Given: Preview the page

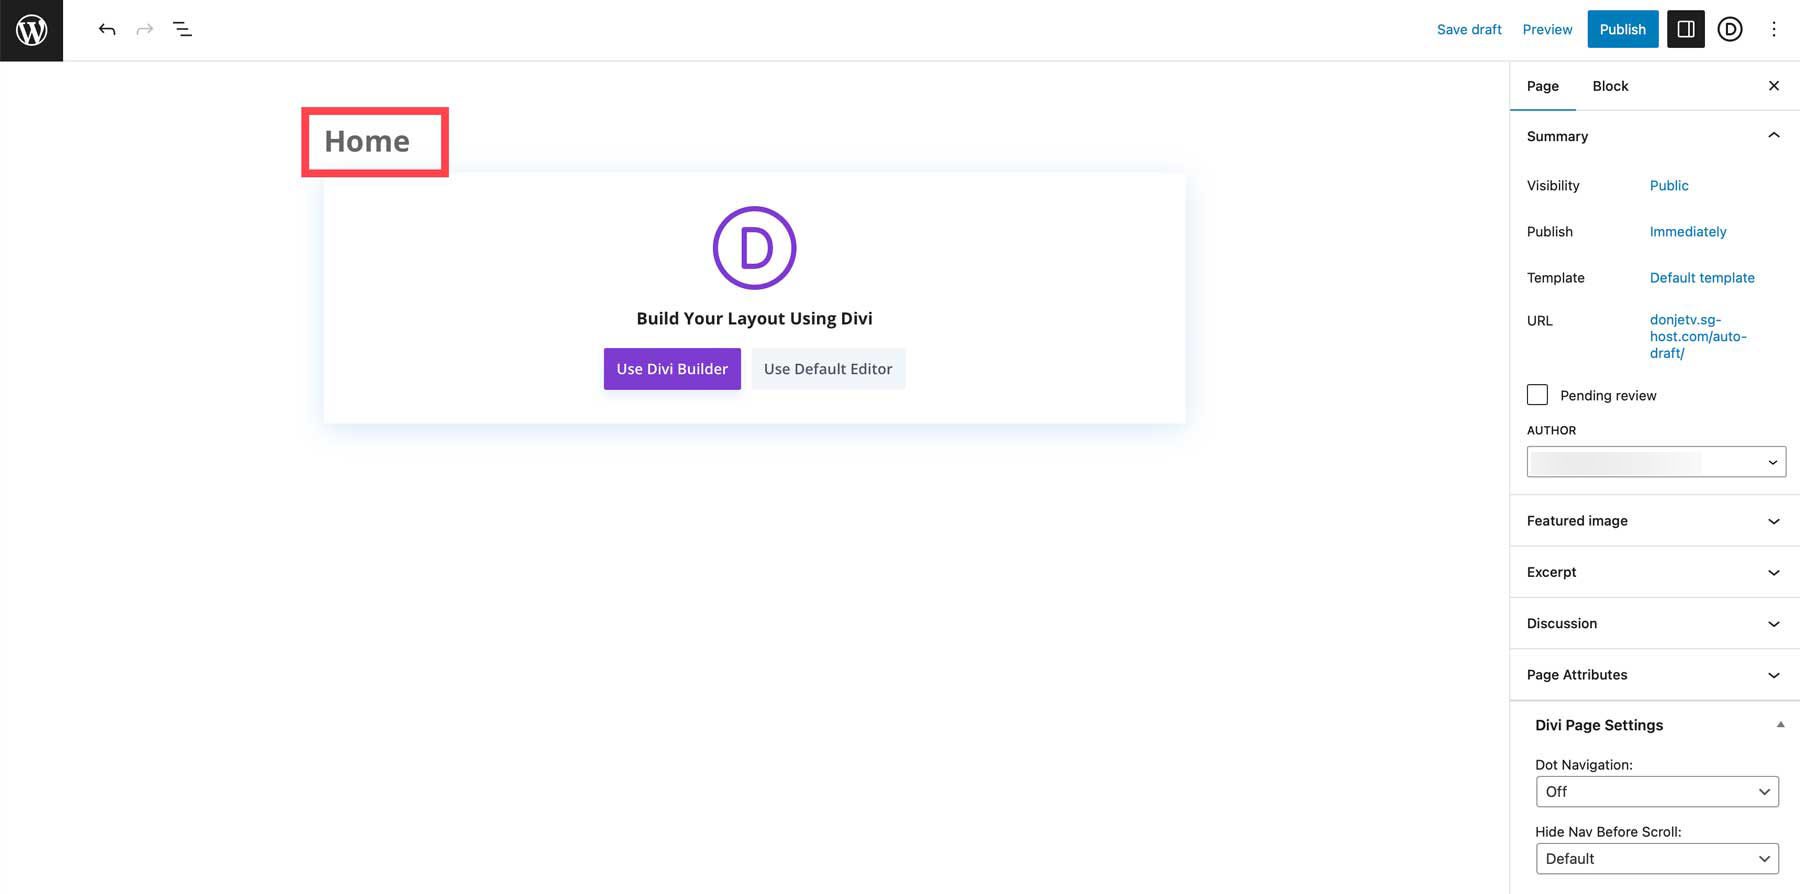Looking at the screenshot, I should [x=1547, y=30].
